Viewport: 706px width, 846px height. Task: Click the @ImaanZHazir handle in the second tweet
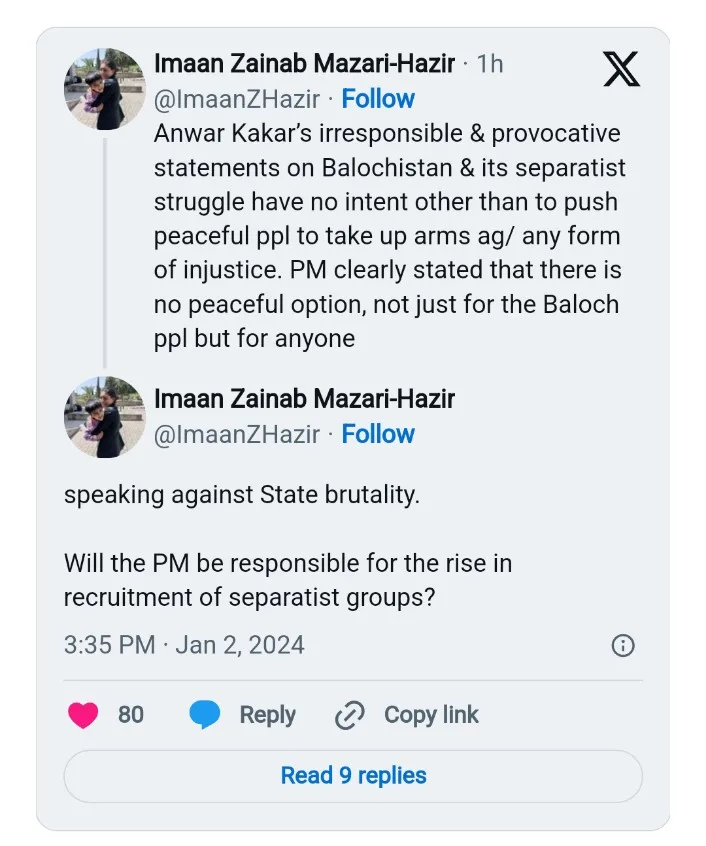pos(237,434)
